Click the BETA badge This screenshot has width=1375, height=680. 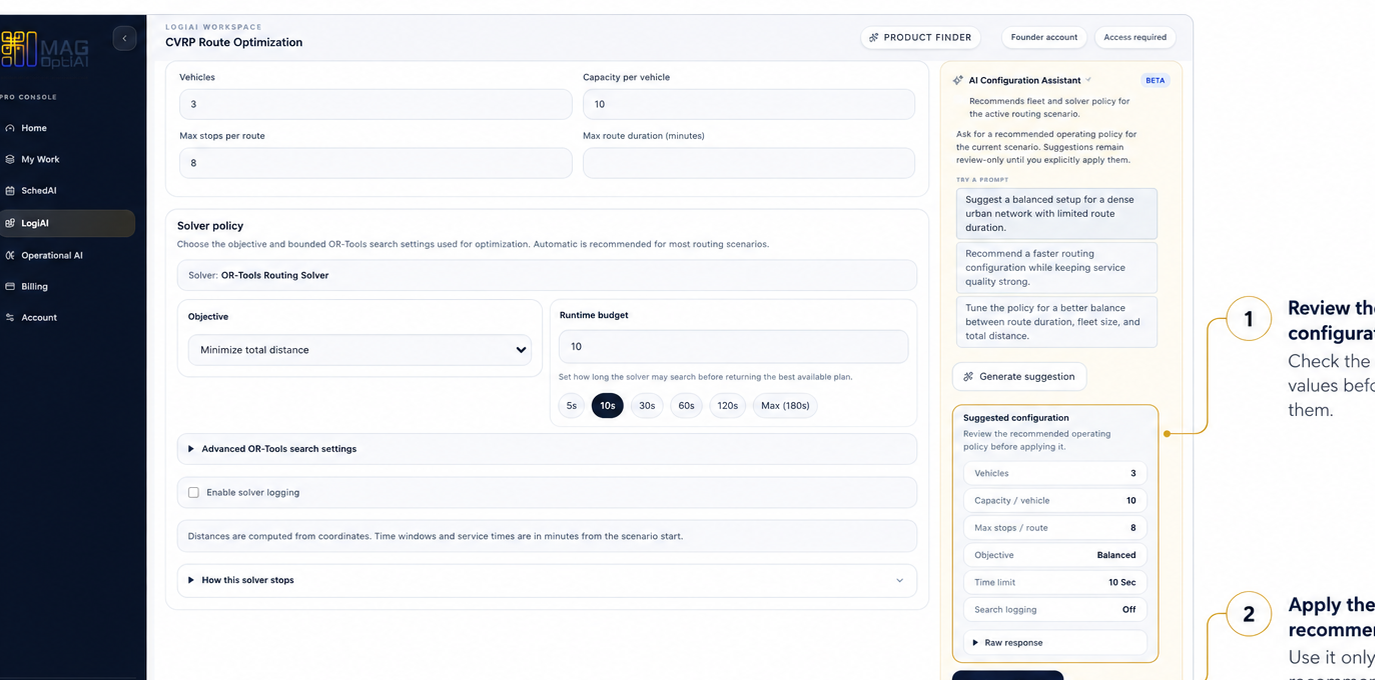tap(1155, 80)
